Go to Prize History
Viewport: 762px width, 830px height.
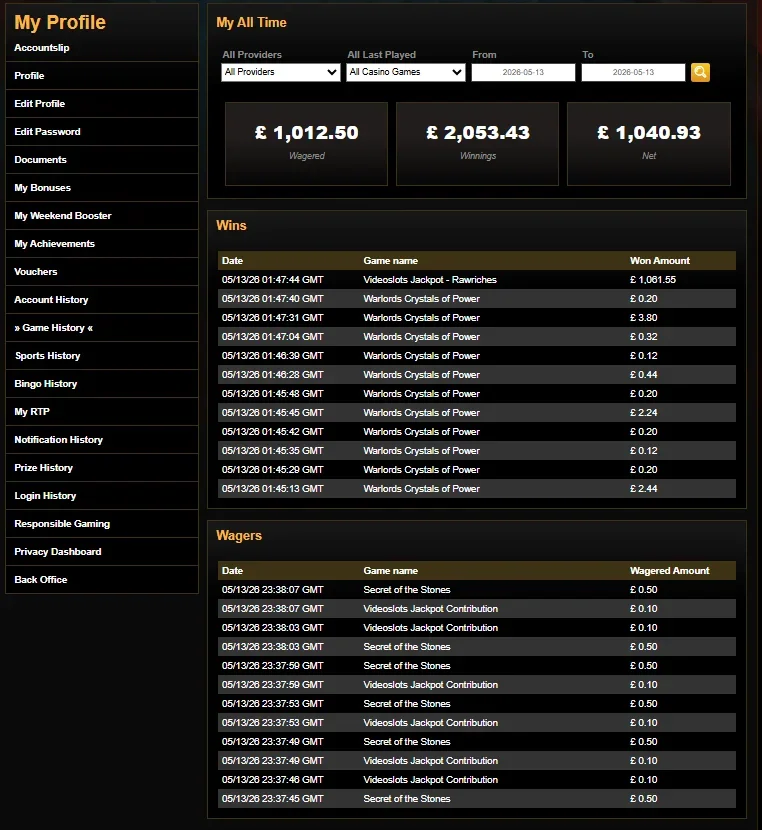point(102,468)
